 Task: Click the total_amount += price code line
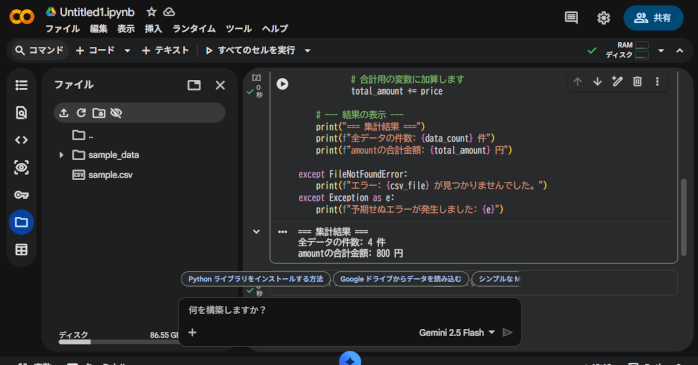coord(397,91)
